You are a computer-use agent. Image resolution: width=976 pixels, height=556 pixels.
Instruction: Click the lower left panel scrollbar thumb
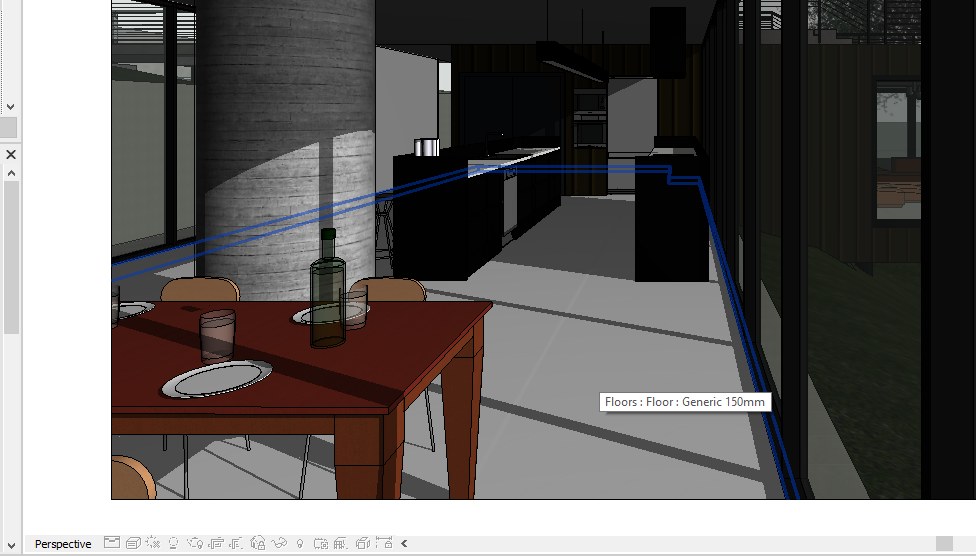tap(11, 257)
